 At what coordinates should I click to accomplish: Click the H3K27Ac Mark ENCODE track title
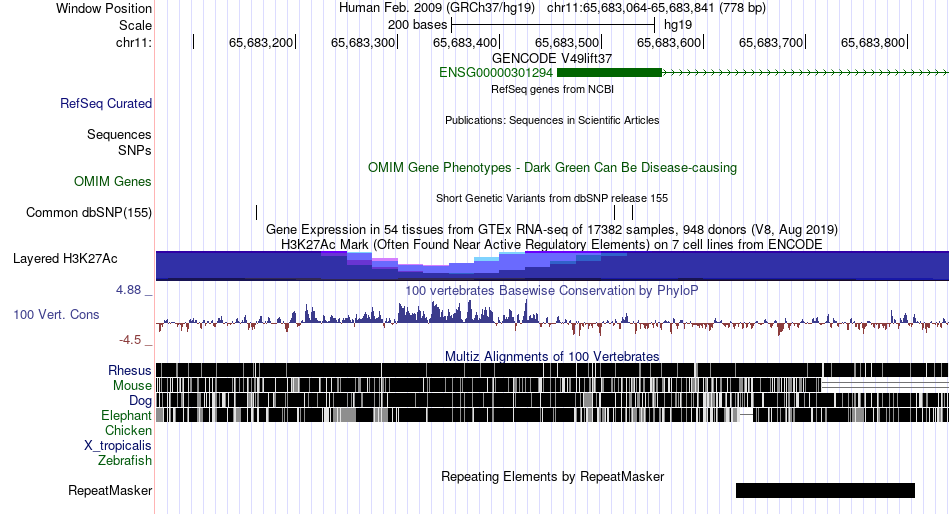coord(552,244)
